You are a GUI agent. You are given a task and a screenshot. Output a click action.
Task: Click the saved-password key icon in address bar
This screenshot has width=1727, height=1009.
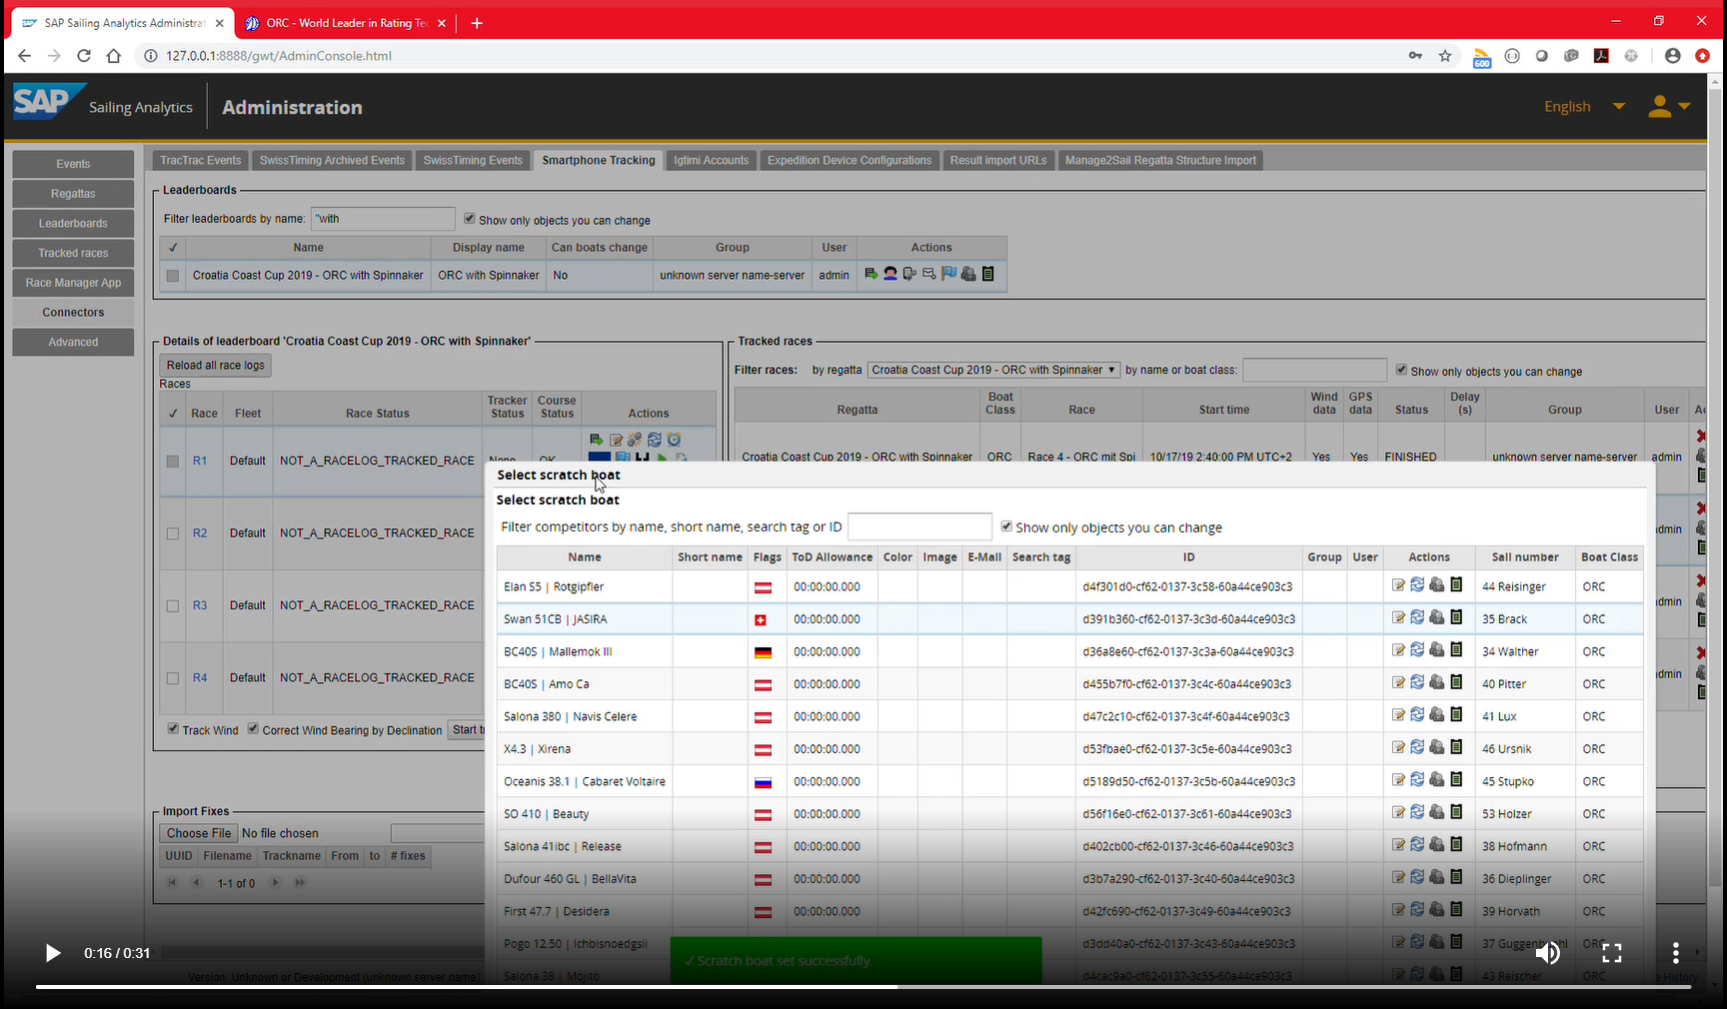point(1415,56)
